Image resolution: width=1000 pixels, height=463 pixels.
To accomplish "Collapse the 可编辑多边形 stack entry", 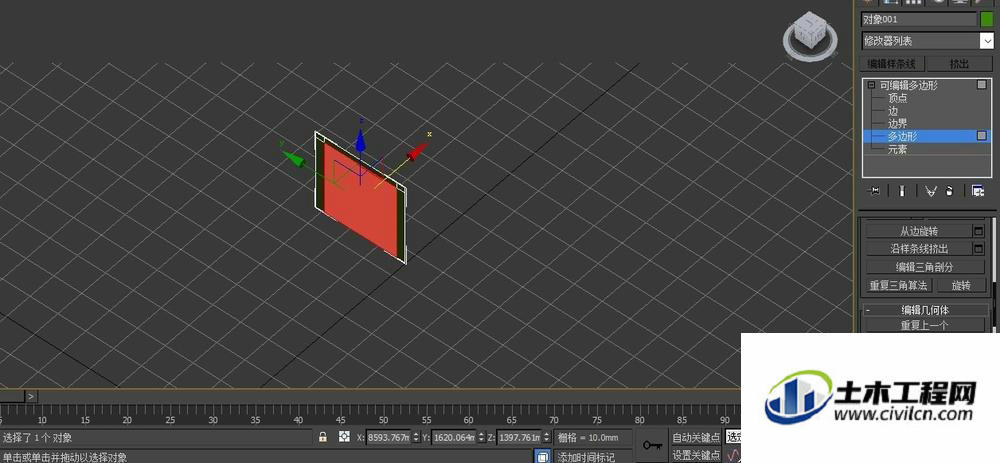I will pyautogui.click(x=871, y=85).
